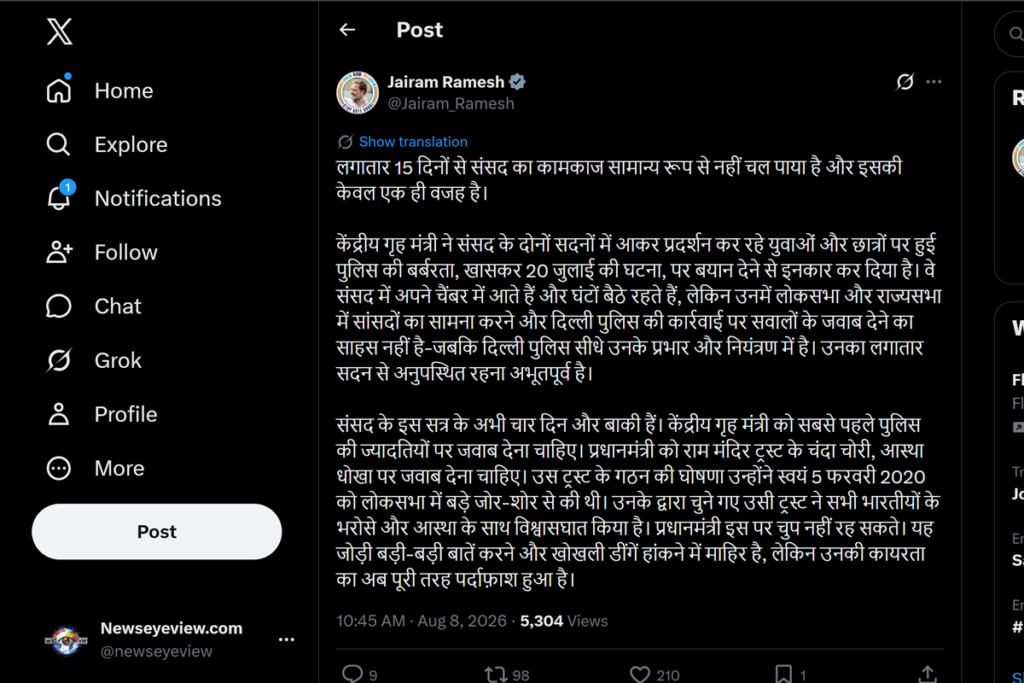Go back using the left arrow
Image resolution: width=1024 pixels, height=683 pixels.
[x=347, y=29]
